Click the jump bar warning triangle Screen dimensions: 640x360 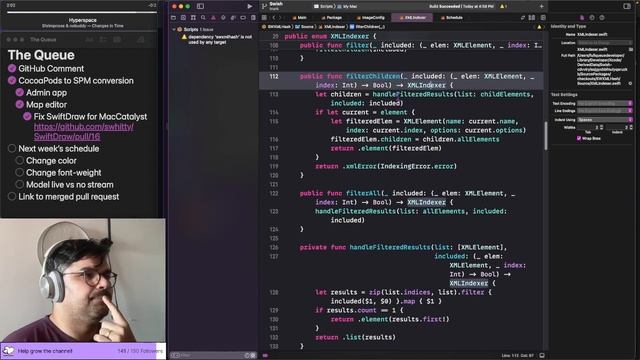click(539, 27)
